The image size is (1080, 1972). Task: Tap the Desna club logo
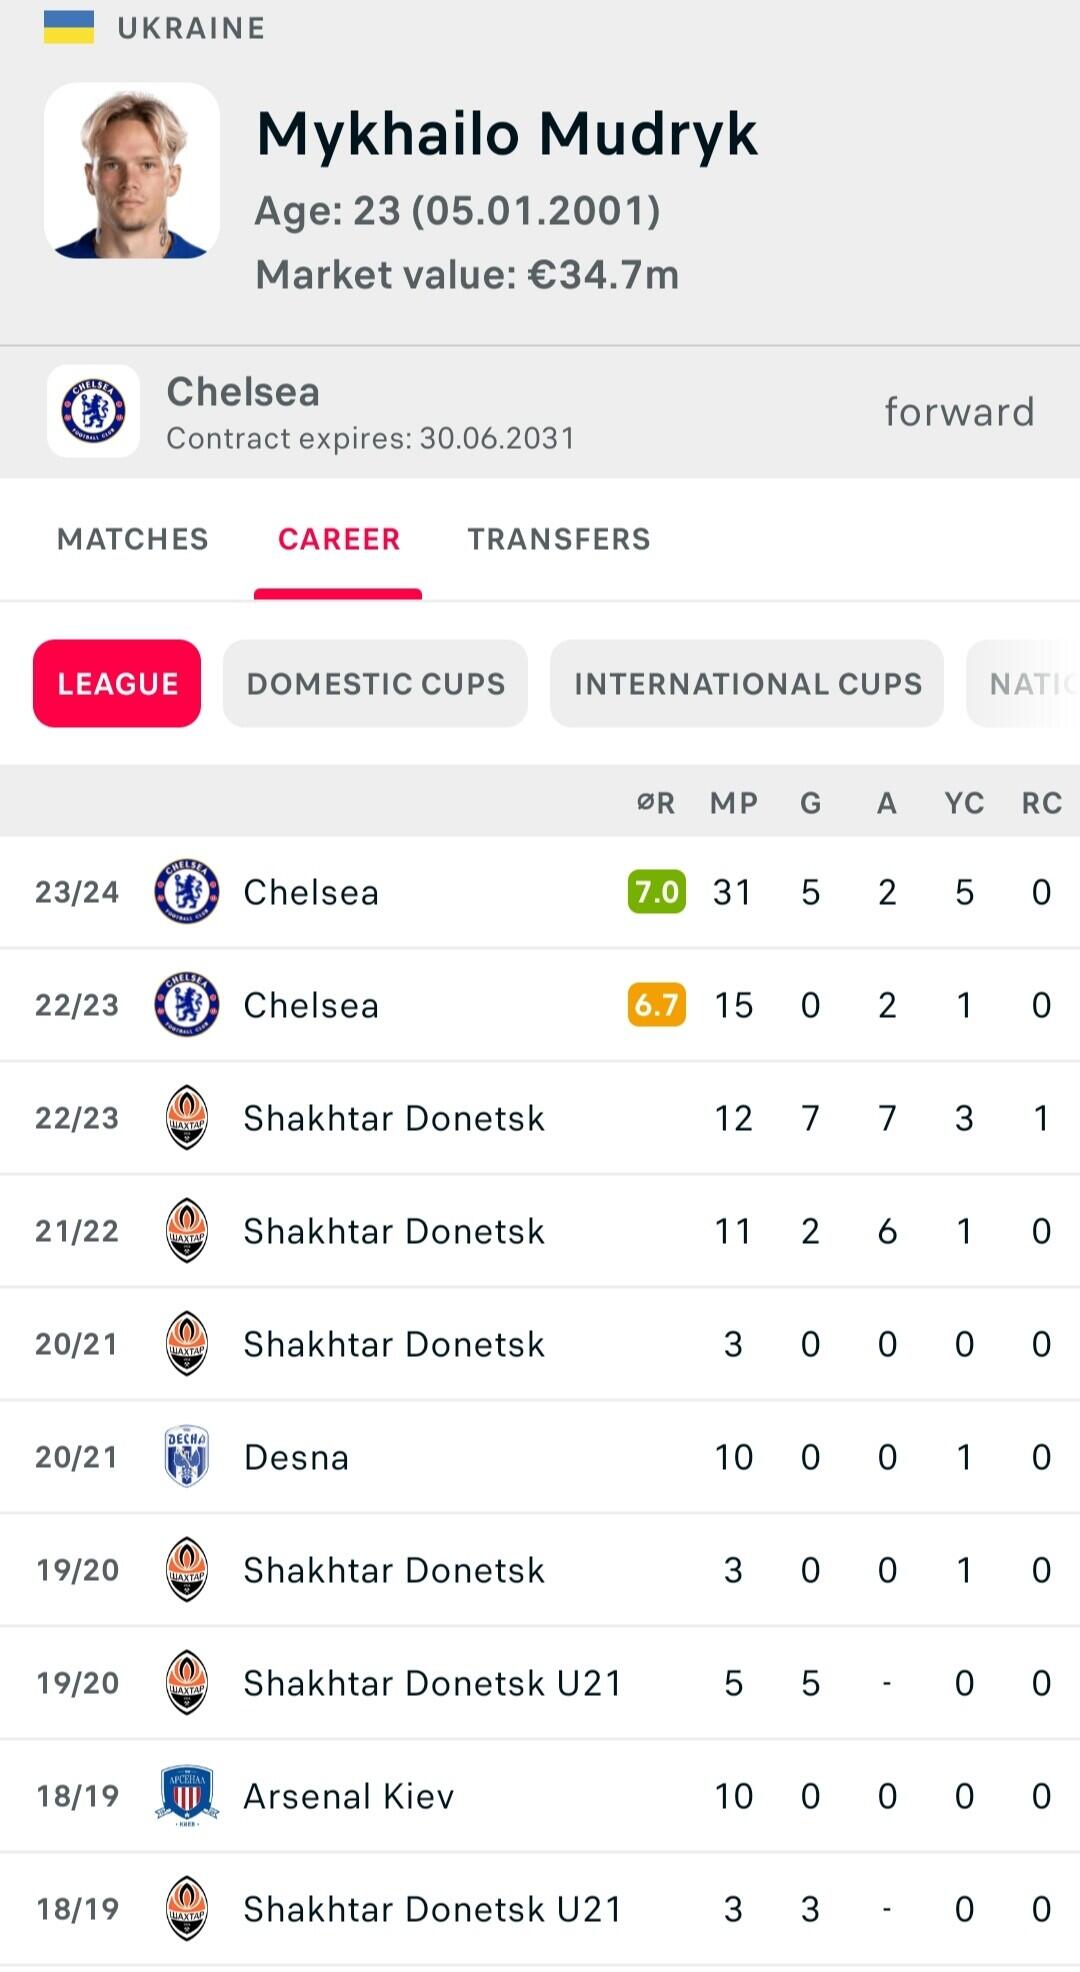coord(187,1456)
